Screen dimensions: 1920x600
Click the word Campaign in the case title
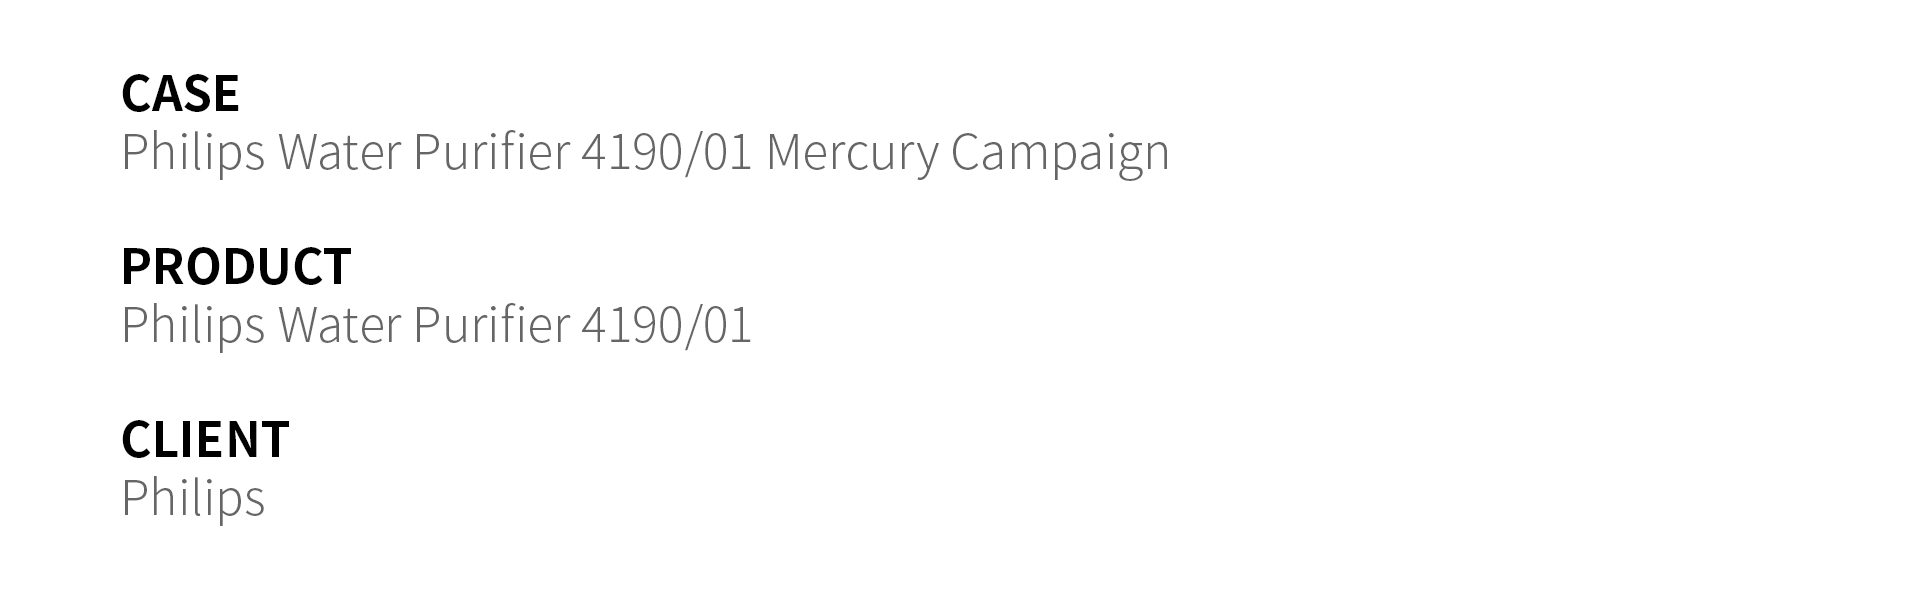(1060, 153)
